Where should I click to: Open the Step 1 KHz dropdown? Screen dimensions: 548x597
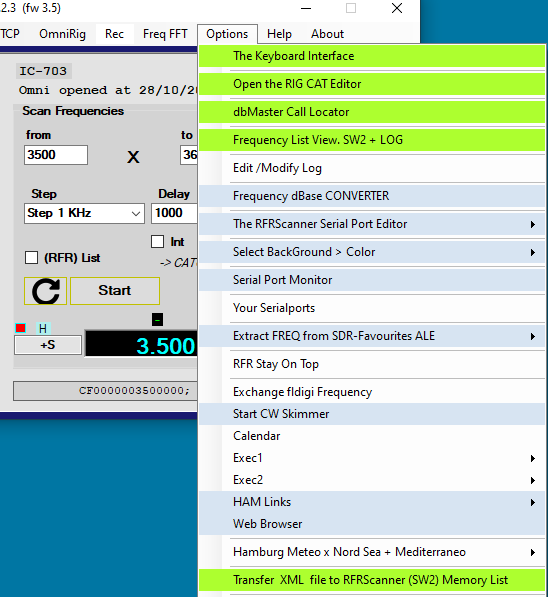(x=84, y=213)
